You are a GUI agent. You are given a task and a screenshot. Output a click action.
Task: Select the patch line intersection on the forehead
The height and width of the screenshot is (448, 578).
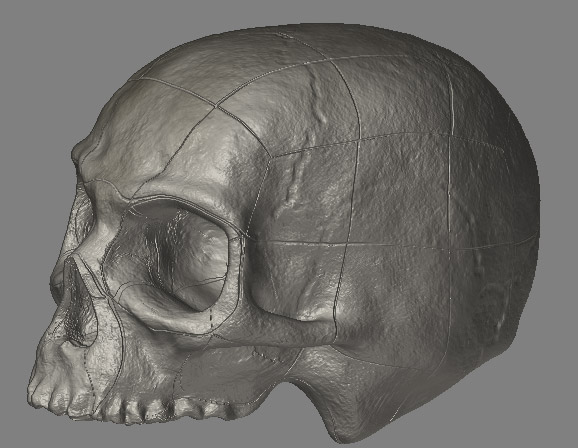tap(216, 106)
